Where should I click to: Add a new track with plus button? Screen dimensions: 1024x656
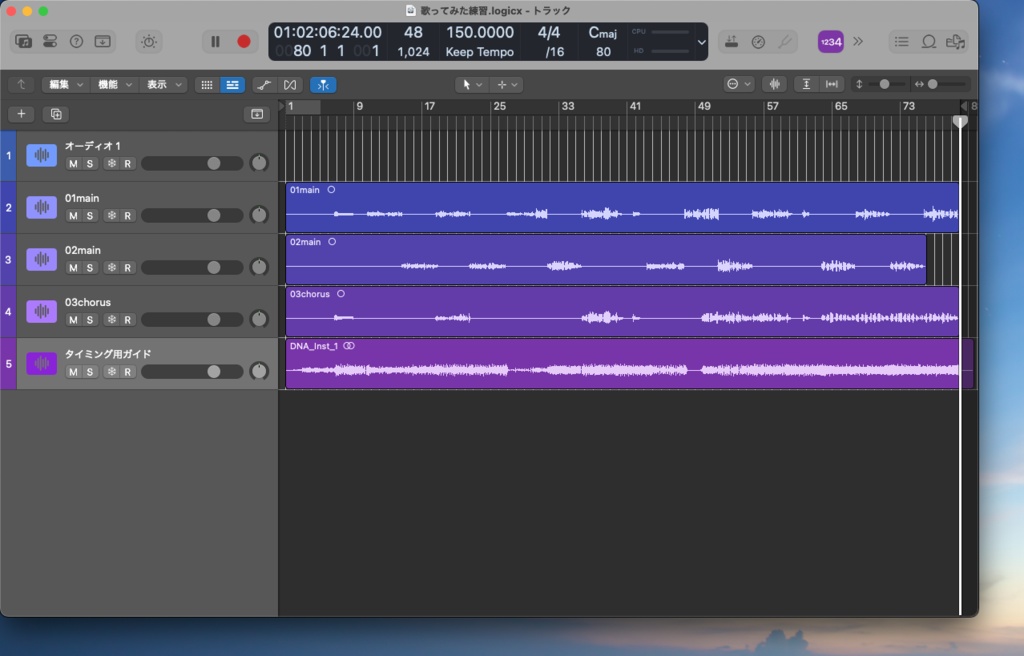point(22,114)
